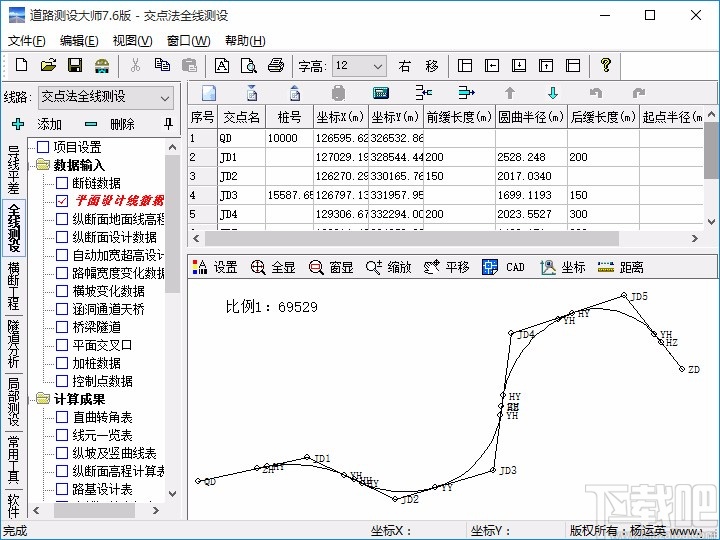Click the first window layout icon
The height and width of the screenshot is (540, 720).
tap(465, 66)
